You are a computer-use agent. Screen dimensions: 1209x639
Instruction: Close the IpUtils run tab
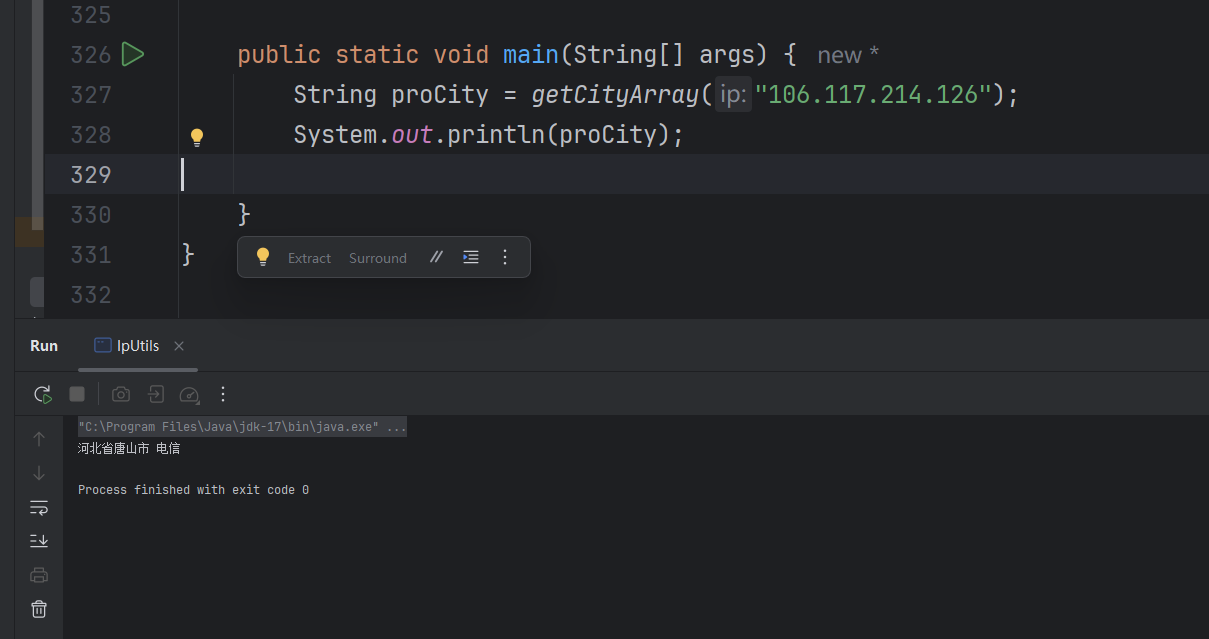coord(179,346)
